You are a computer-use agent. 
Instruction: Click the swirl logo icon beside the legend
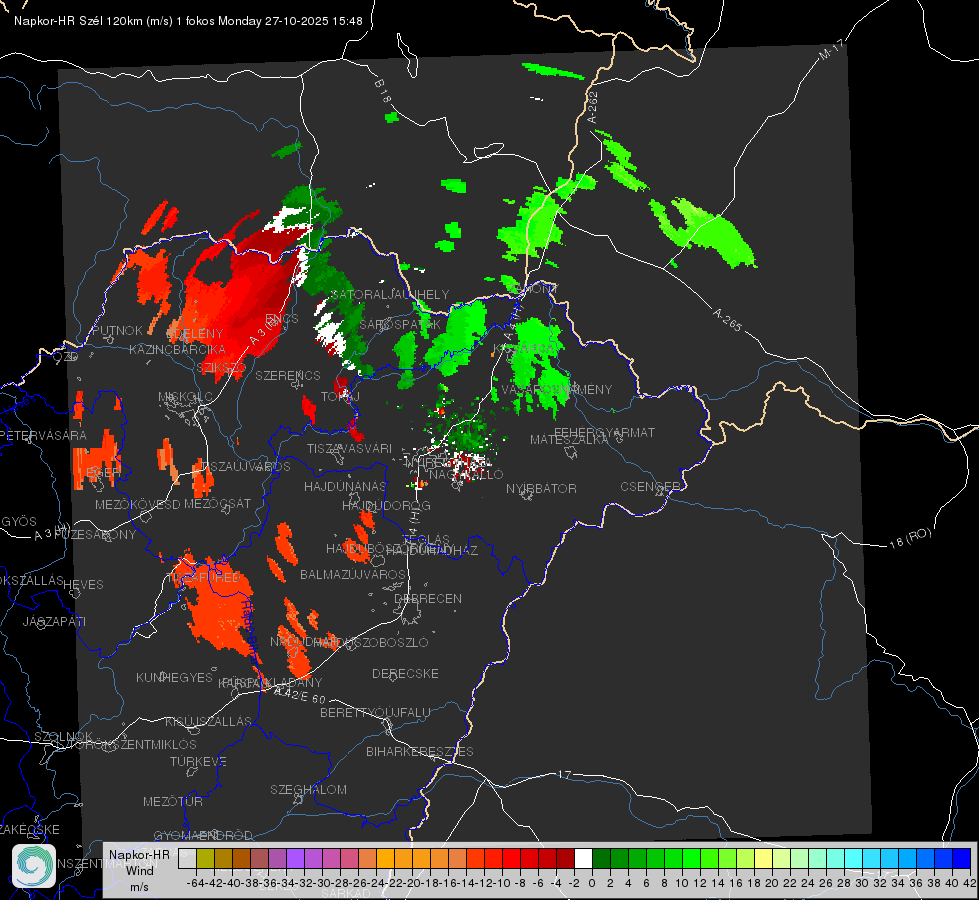(x=34, y=866)
